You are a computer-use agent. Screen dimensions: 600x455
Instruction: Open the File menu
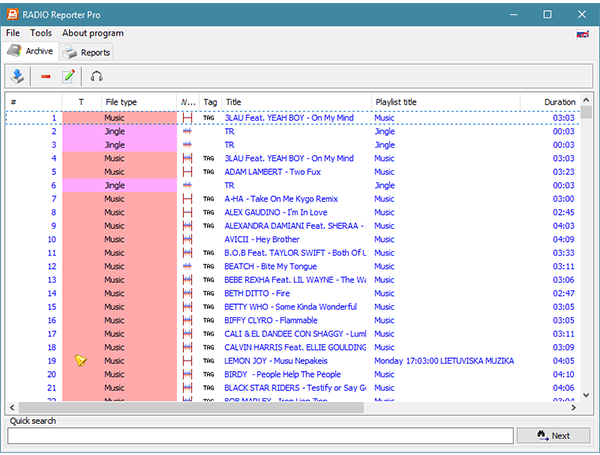pyautogui.click(x=13, y=33)
